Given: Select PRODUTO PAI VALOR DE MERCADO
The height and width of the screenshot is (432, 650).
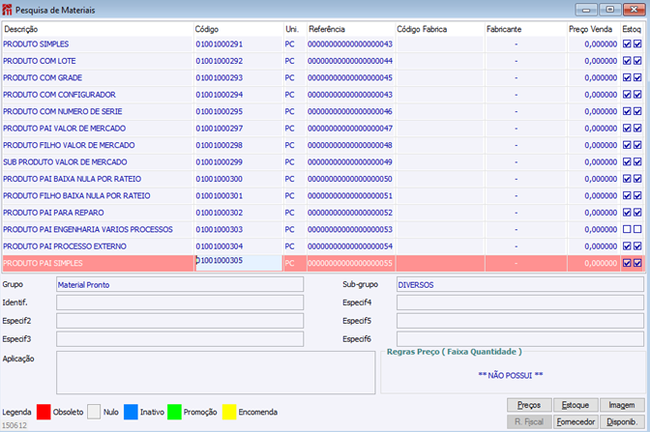Looking at the screenshot, I should click(64, 128).
